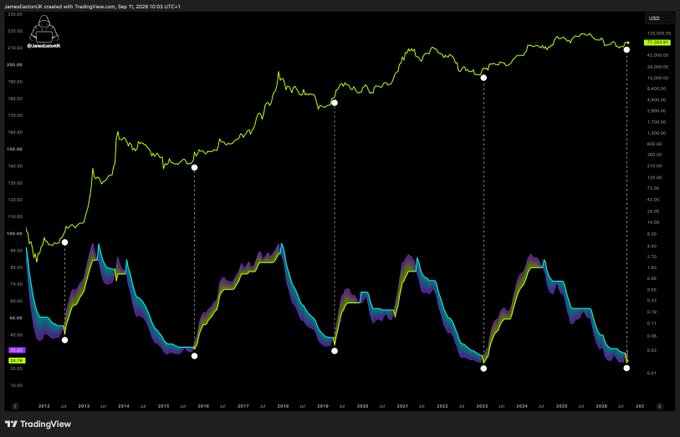Viewport: 680px width, 437px height.
Task: Toggle the A auto-scale button
Action: click(x=660, y=406)
